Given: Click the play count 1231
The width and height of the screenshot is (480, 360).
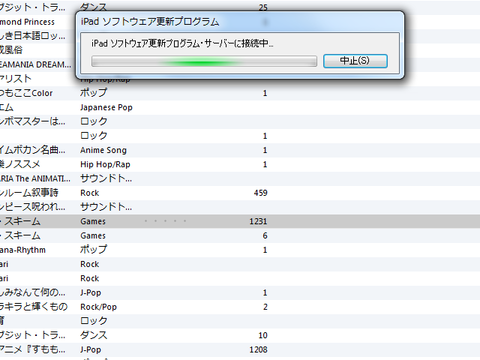Looking at the screenshot, I should [258, 221].
